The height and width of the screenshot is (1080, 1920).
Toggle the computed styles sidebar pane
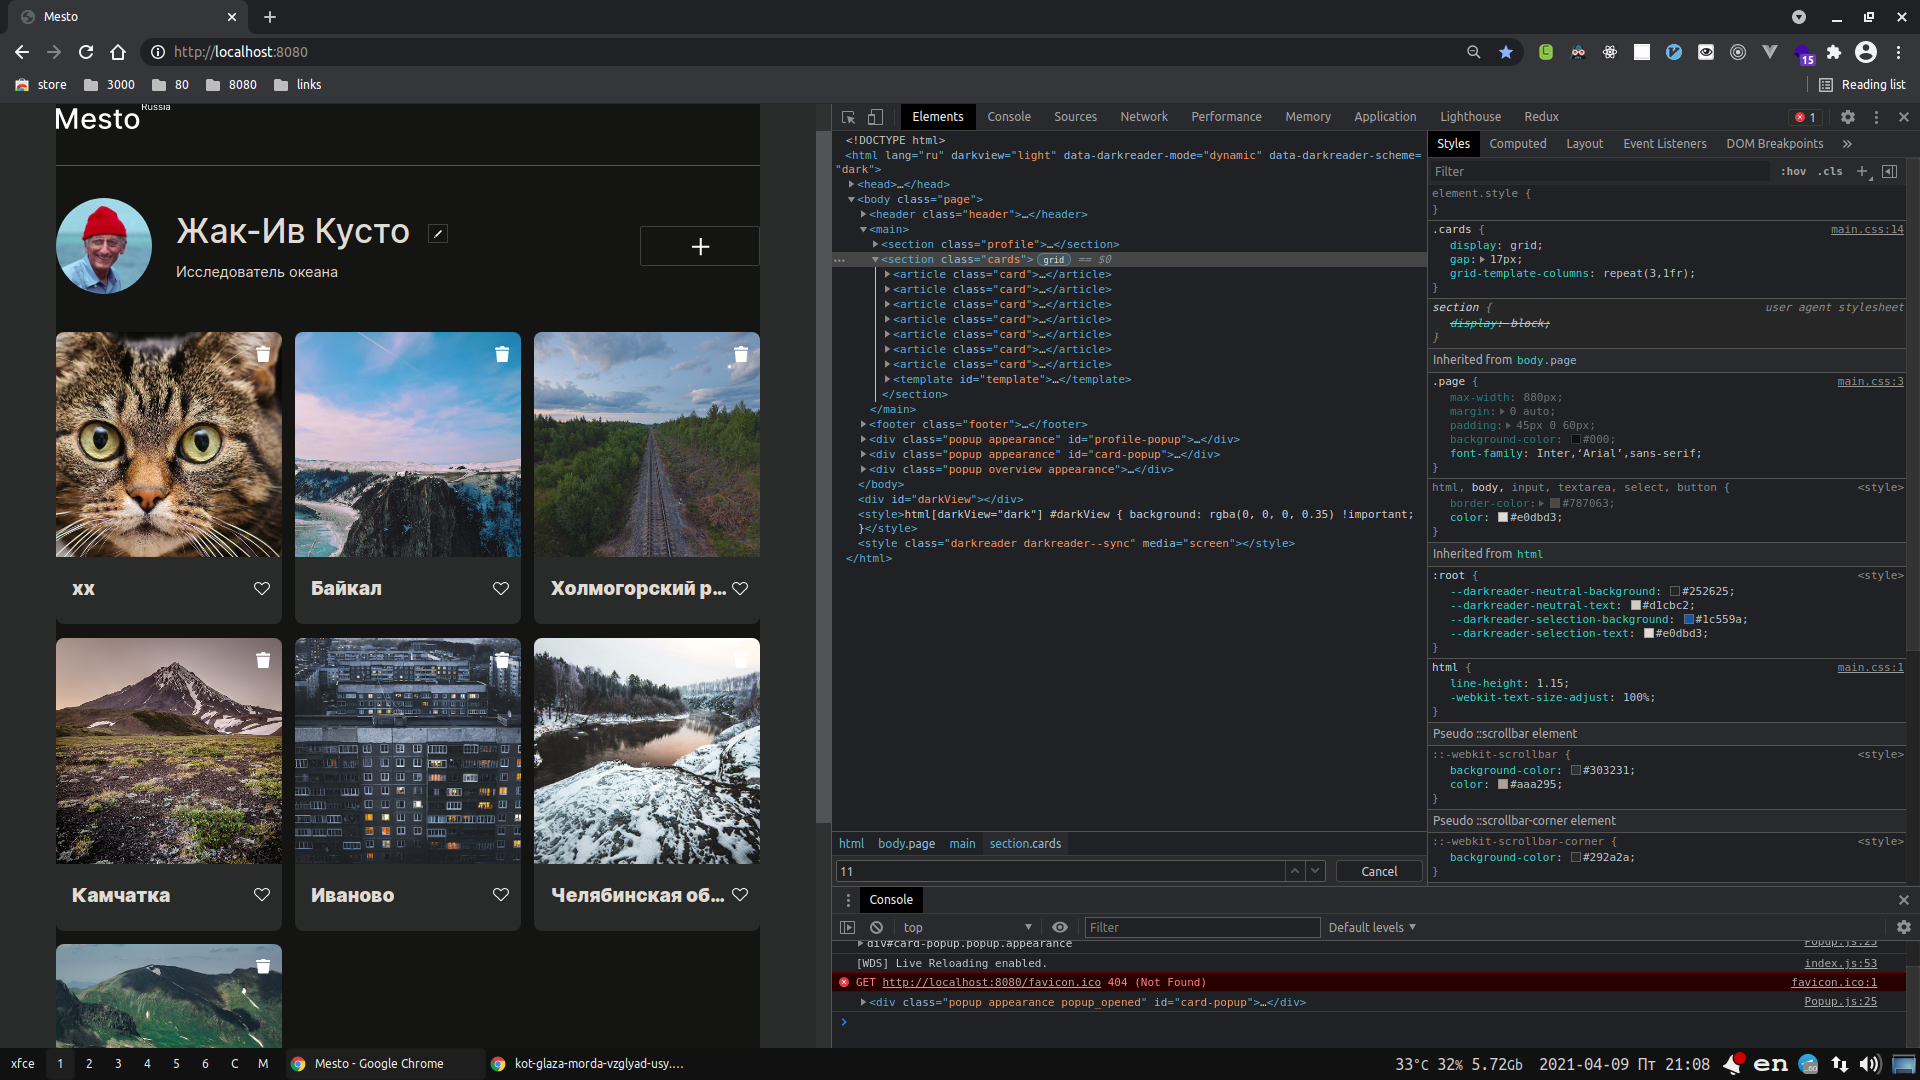1889,171
